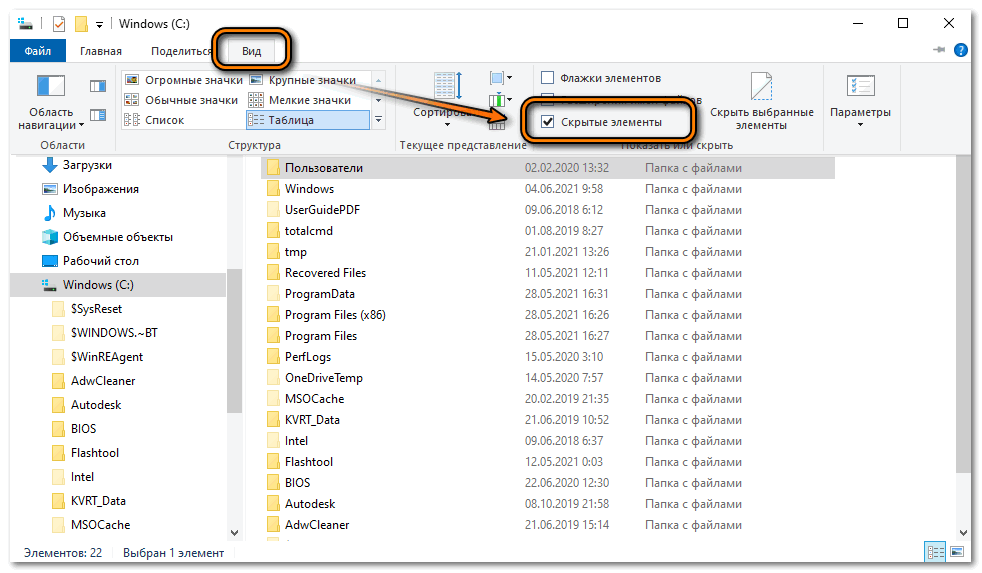Screen dimensions: 982x573
Task: Open the Файл menu tab
Action: tap(38, 51)
